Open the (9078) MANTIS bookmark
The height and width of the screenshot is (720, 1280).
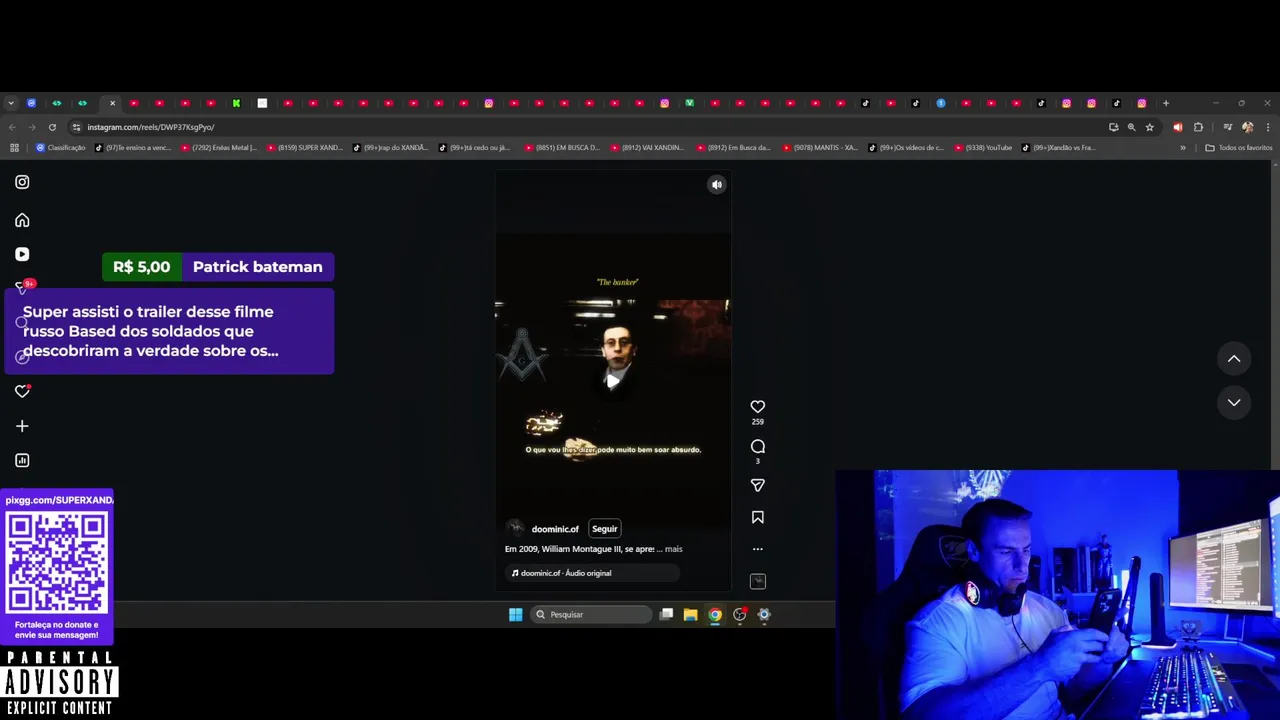820,148
